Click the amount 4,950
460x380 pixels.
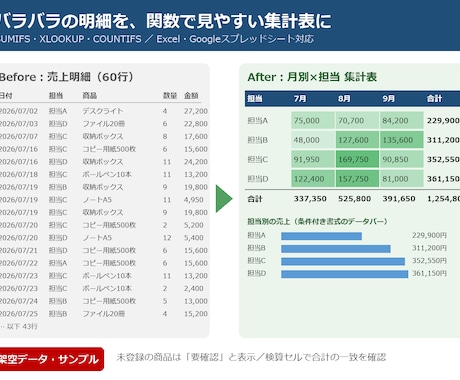click(194, 200)
